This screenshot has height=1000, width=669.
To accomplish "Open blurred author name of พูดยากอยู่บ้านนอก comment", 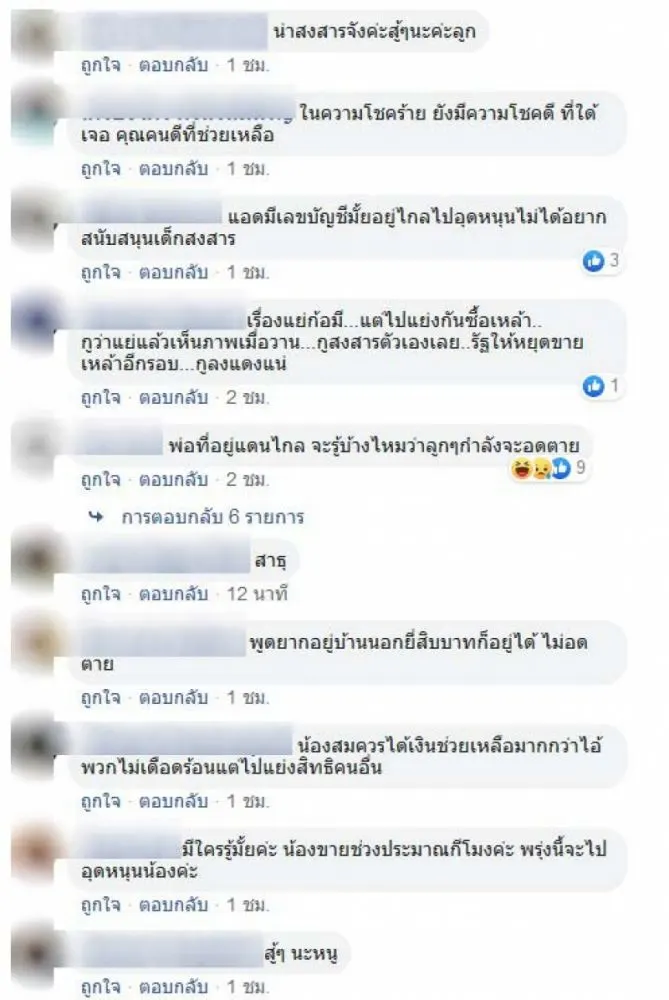I will tap(163, 642).
